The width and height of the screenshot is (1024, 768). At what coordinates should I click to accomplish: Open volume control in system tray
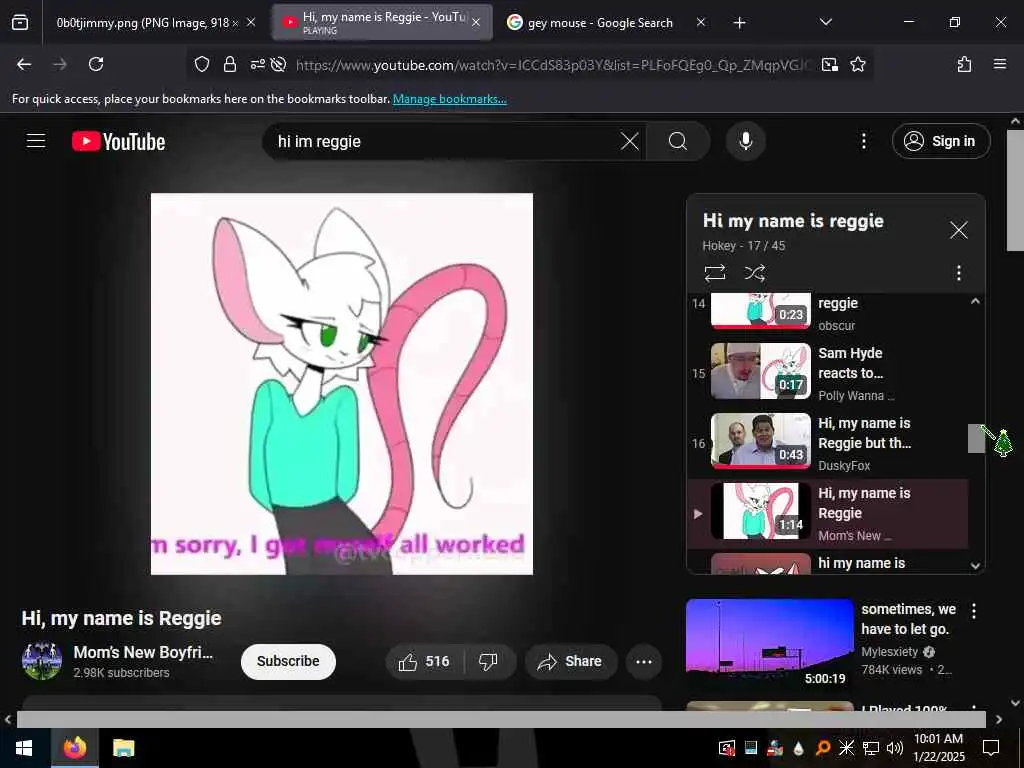894,748
